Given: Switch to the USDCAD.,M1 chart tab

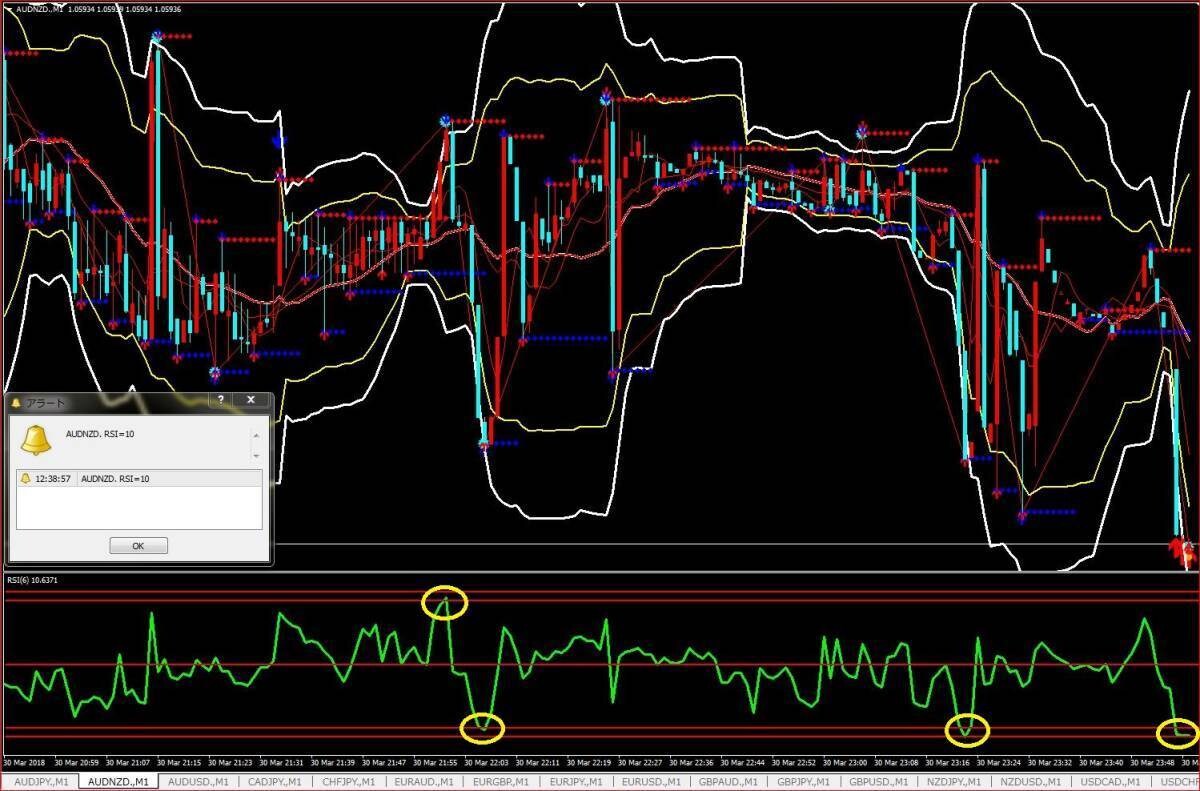Looking at the screenshot, I should pos(1110,782).
